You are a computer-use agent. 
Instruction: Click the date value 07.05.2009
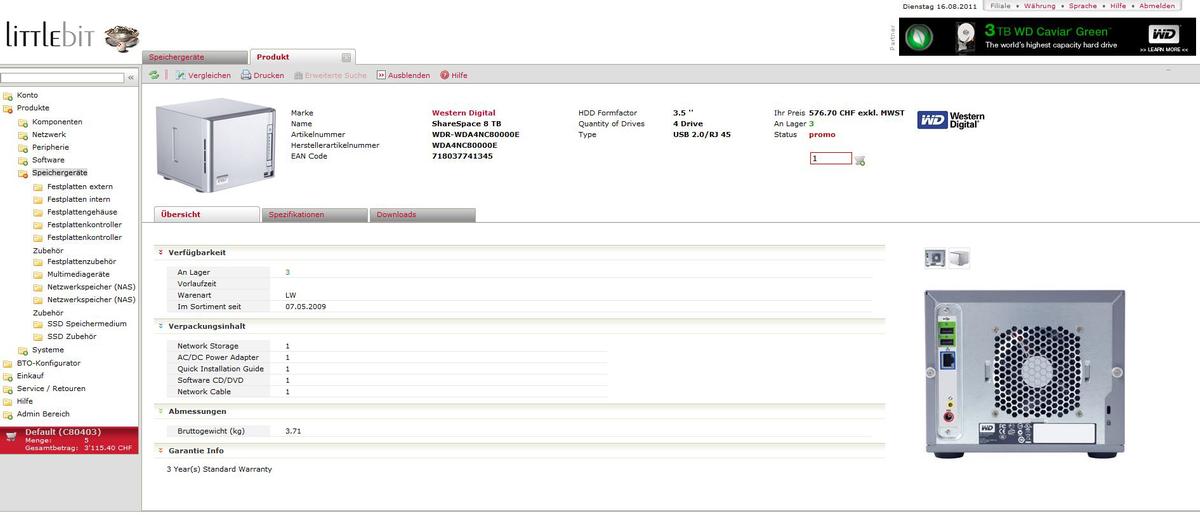[303, 306]
